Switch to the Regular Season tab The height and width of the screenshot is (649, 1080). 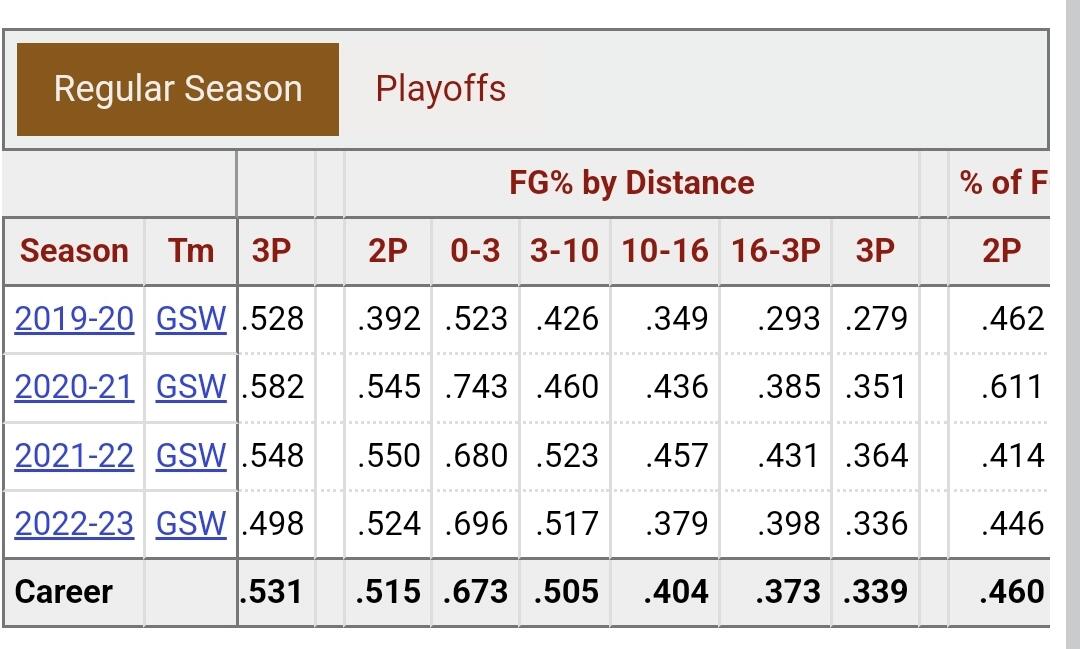(178, 89)
